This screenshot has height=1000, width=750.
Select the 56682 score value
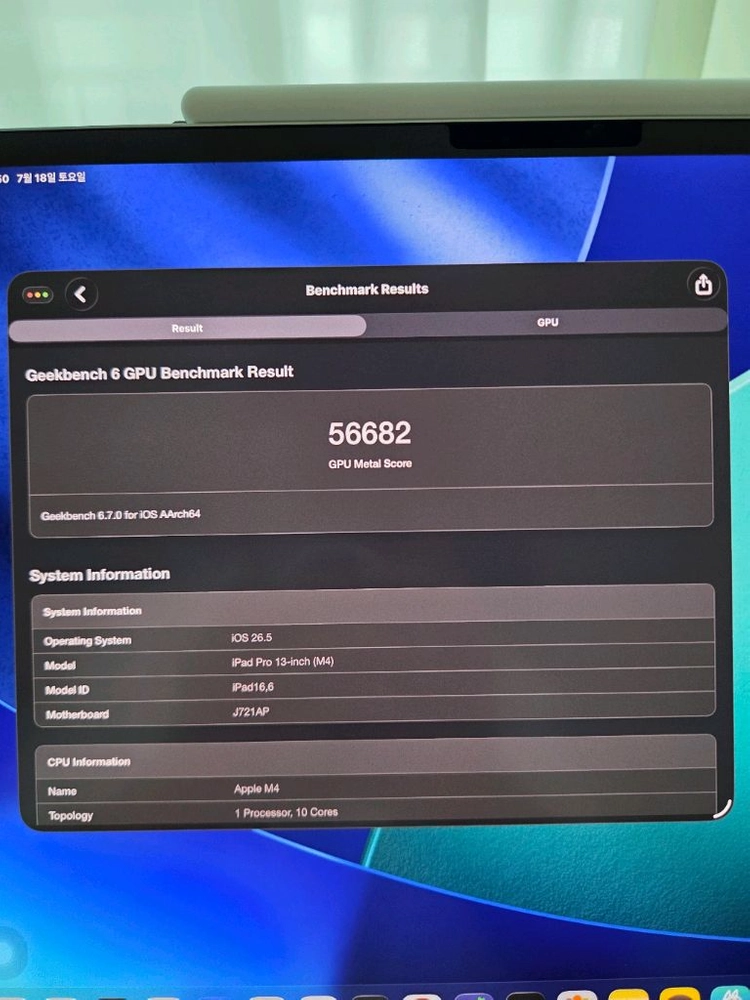[370, 433]
